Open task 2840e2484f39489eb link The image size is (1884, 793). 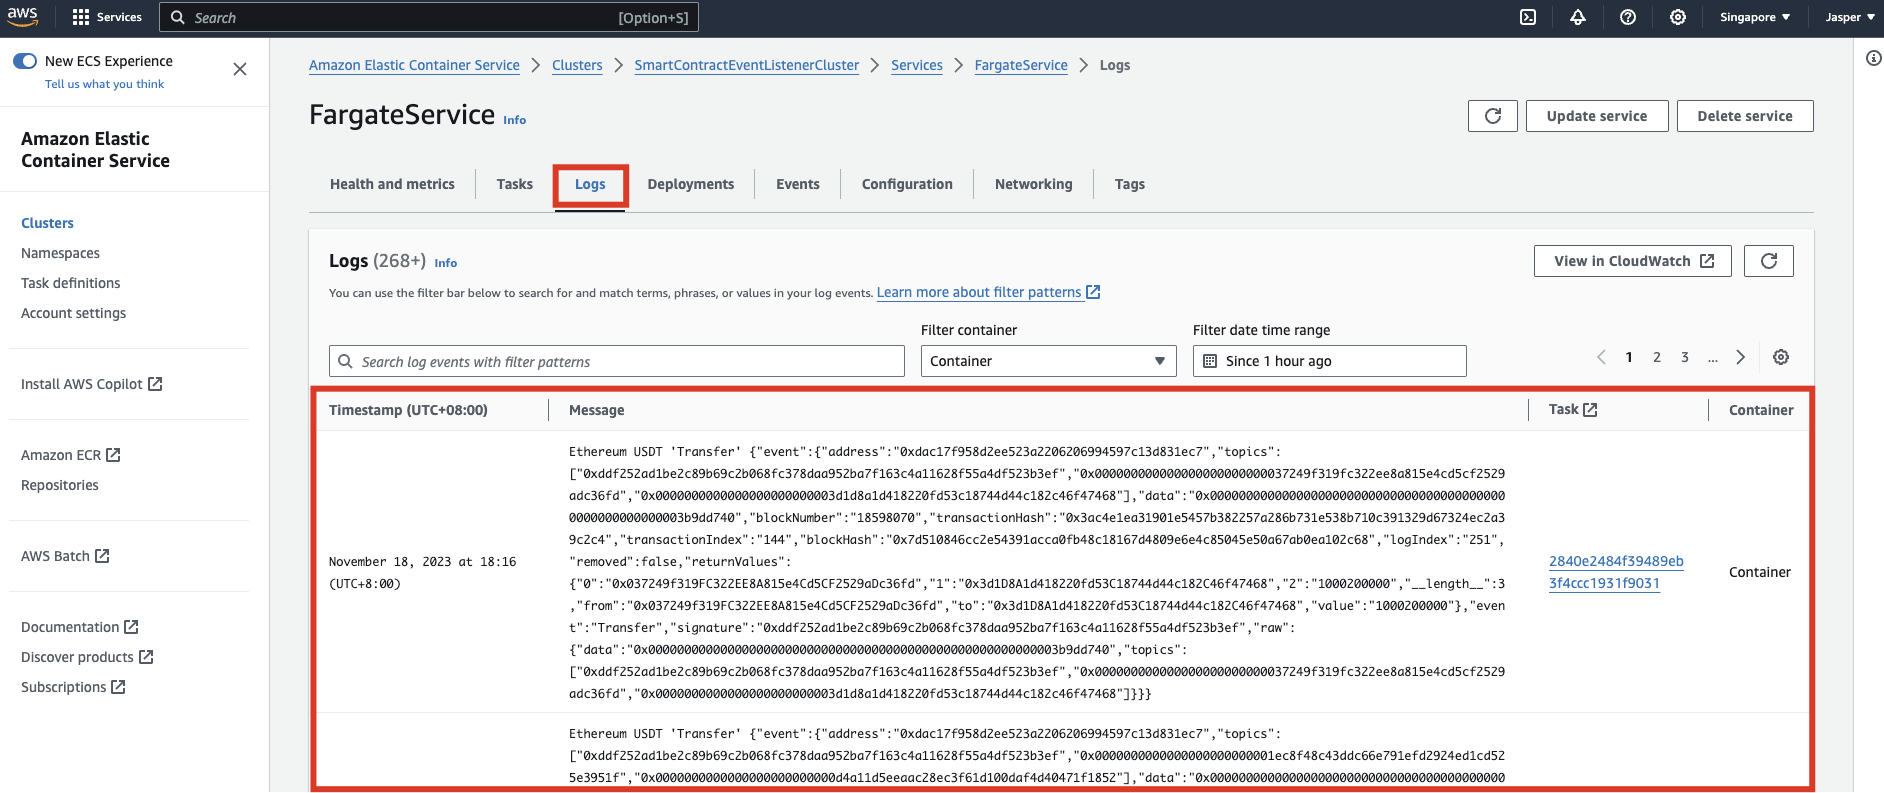click(1616, 572)
